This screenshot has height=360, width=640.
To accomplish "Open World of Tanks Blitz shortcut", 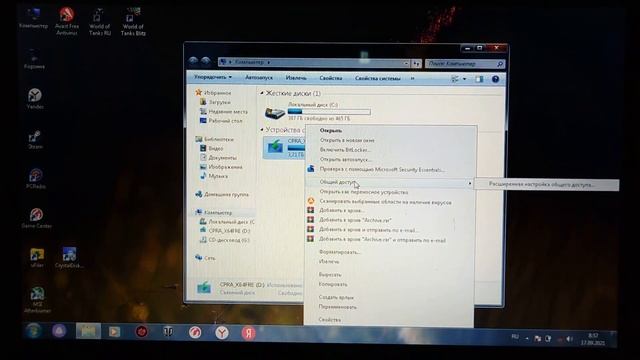I will [x=133, y=22].
